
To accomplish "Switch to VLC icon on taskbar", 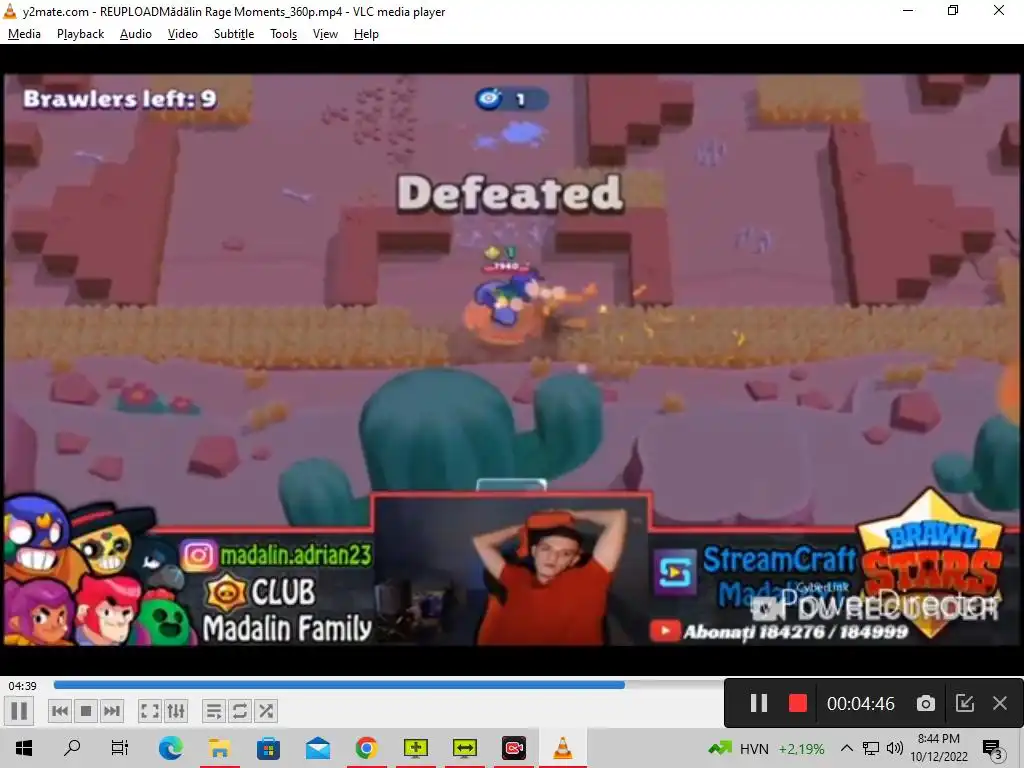I will (x=563, y=748).
